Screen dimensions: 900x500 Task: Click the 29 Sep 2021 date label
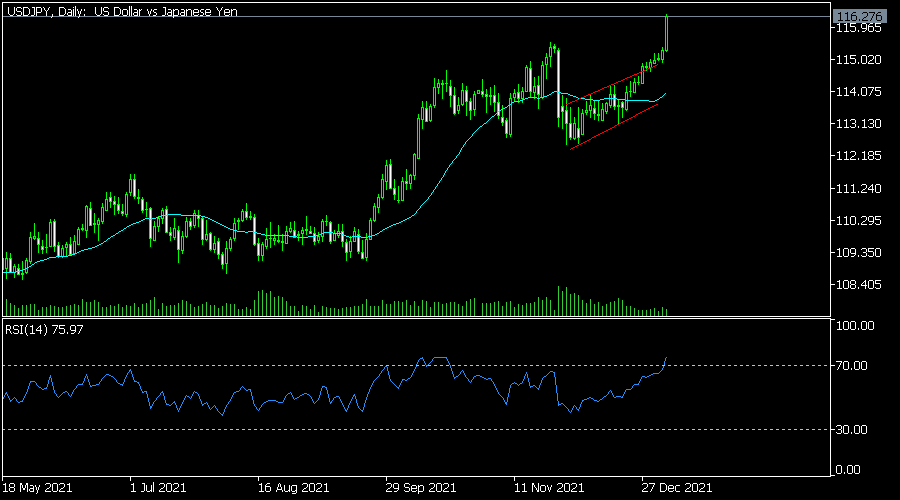coord(421,488)
